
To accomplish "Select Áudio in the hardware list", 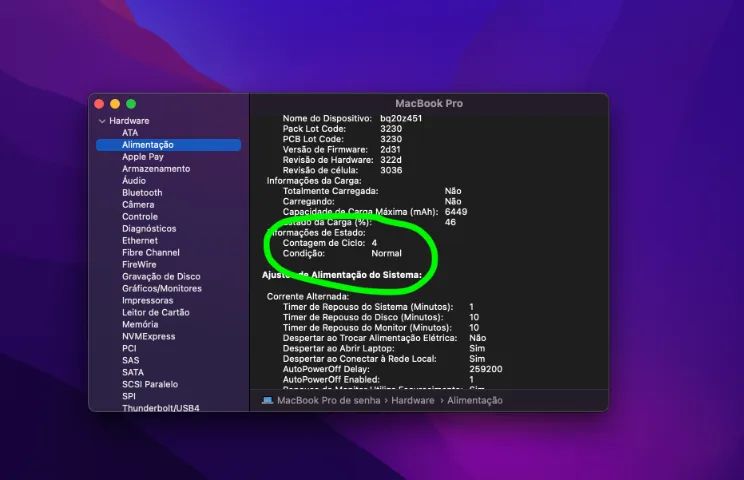I will (134, 180).
